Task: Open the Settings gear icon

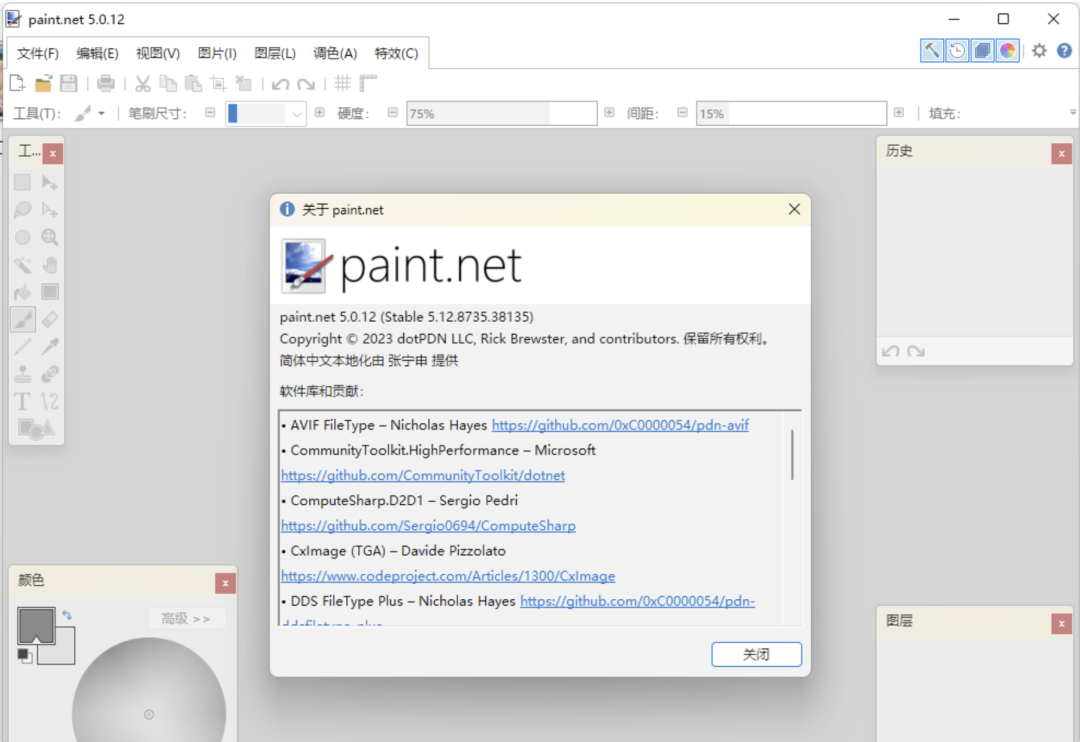Action: coord(1039,50)
